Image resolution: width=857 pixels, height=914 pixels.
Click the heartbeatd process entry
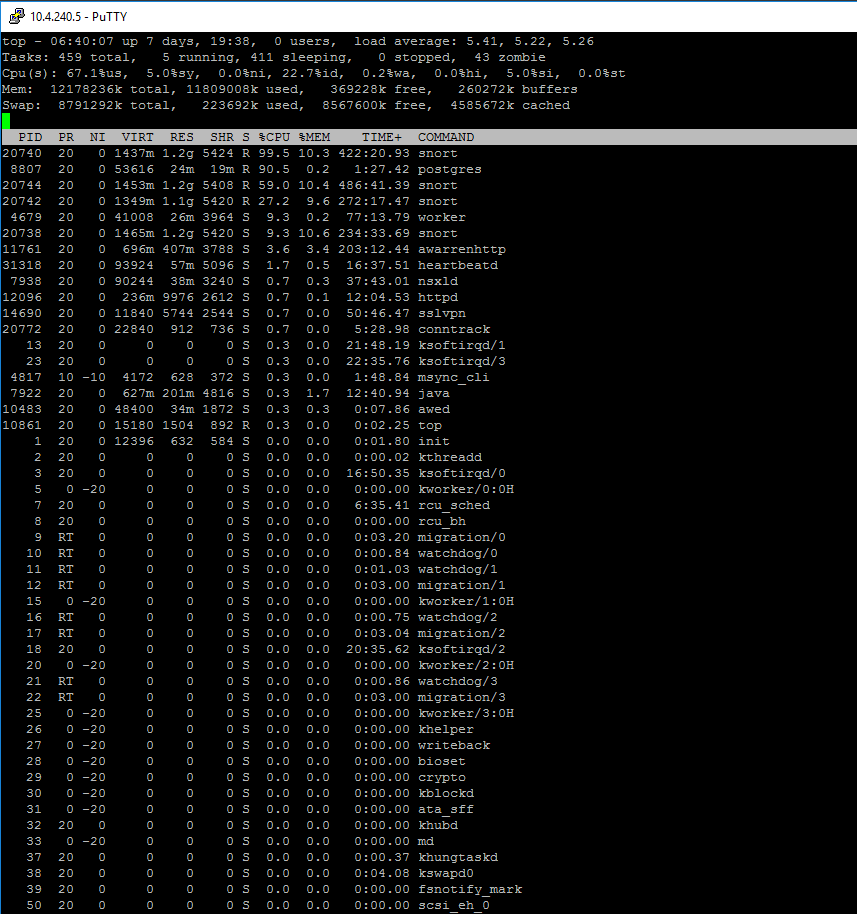457,265
